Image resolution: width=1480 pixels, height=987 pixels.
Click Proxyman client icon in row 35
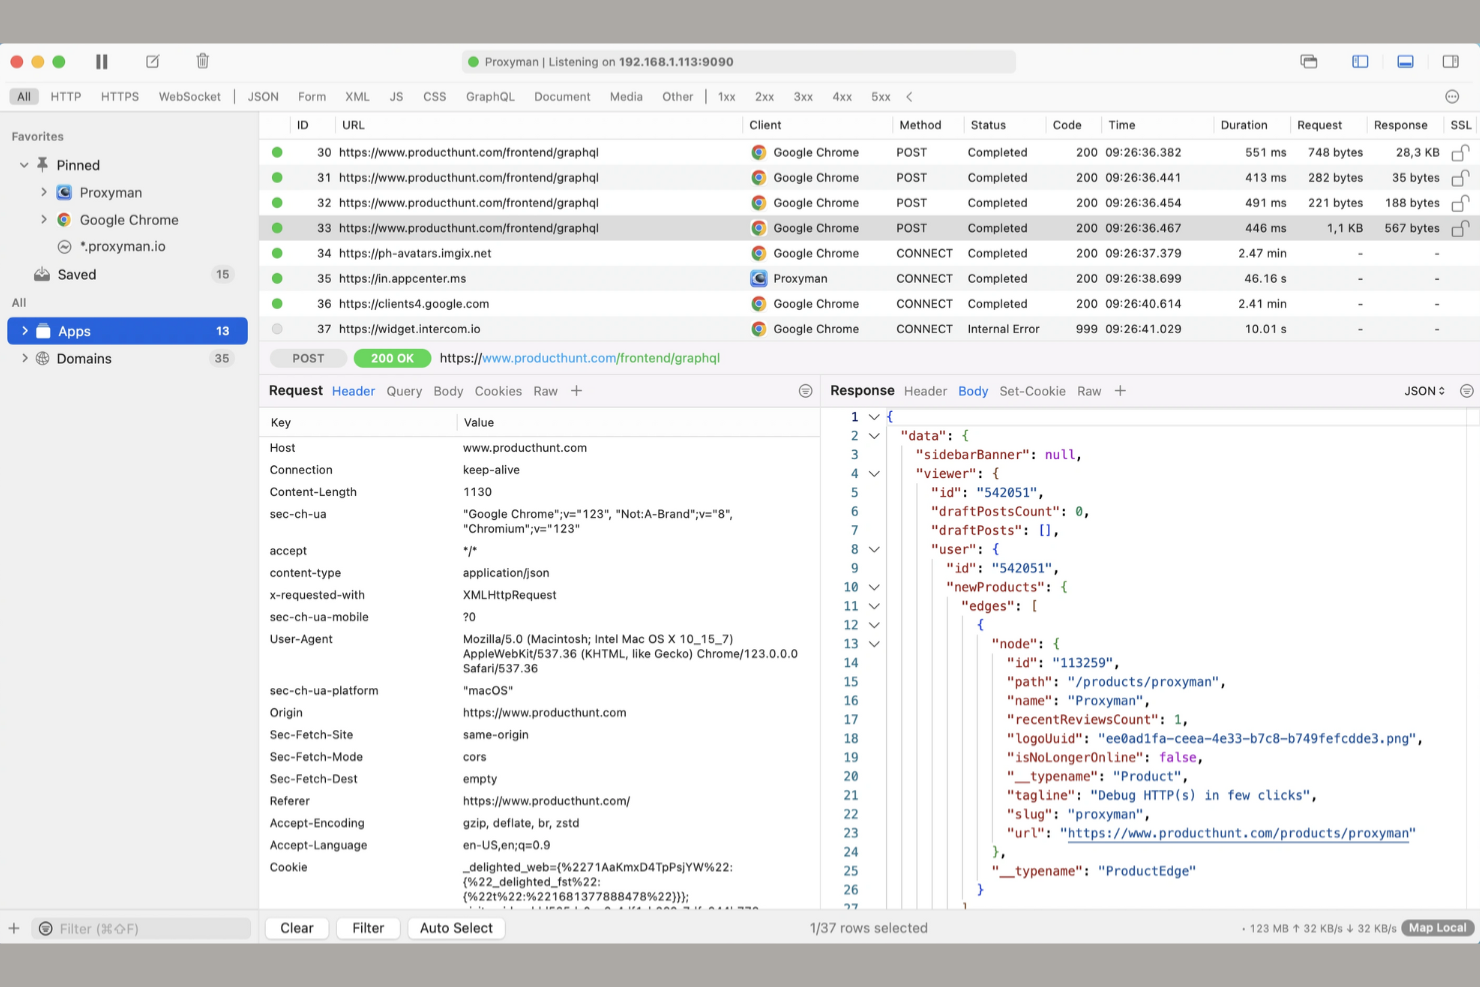(x=759, y=279)
